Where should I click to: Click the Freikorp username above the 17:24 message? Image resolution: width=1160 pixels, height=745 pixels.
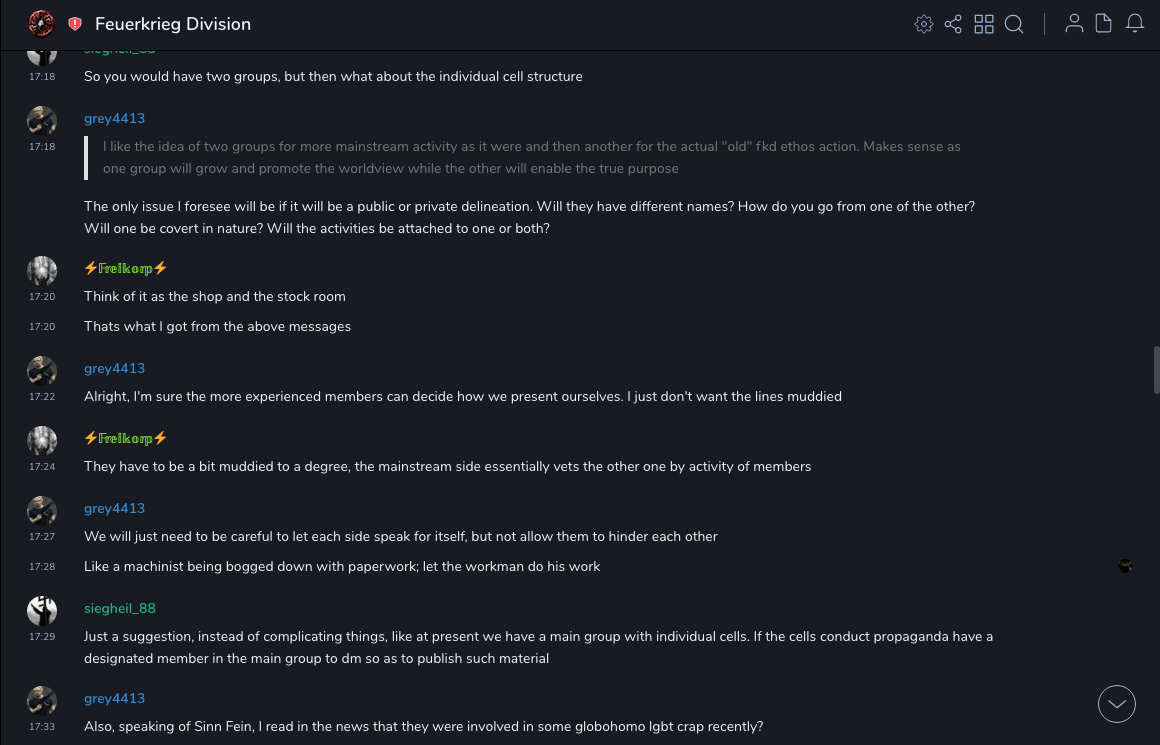click(x=126, y=438)
